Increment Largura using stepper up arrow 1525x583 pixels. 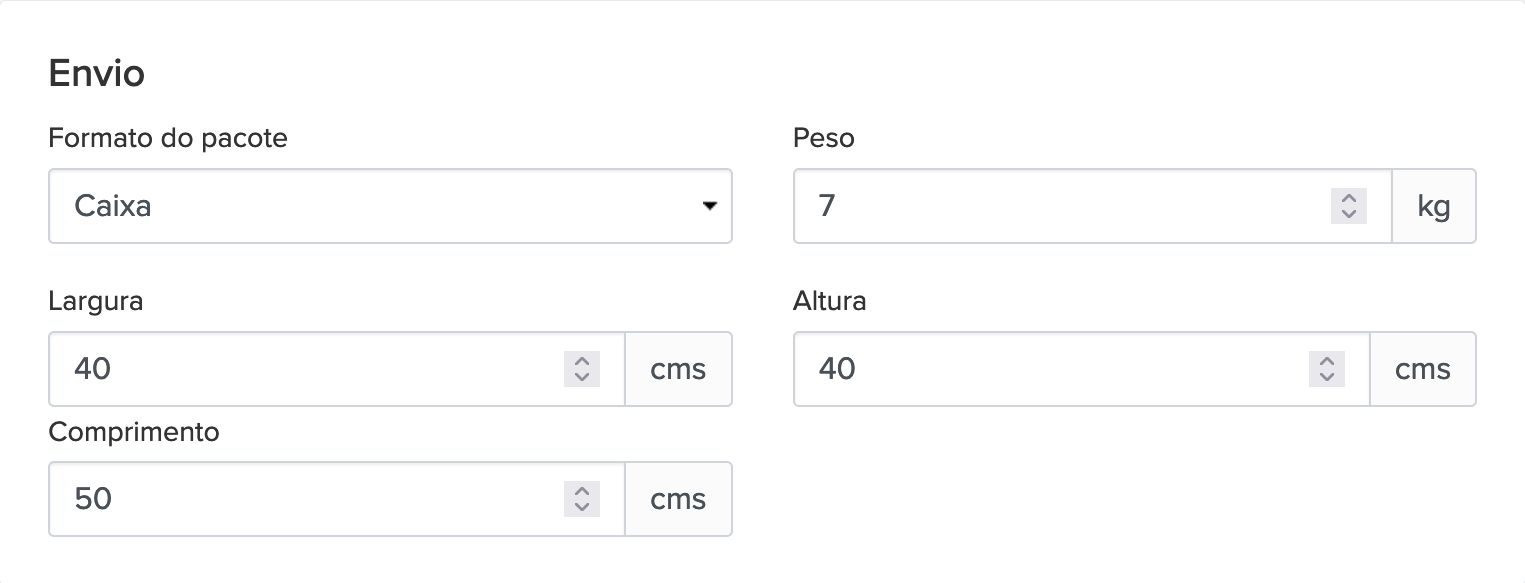[x=582, y=361]
